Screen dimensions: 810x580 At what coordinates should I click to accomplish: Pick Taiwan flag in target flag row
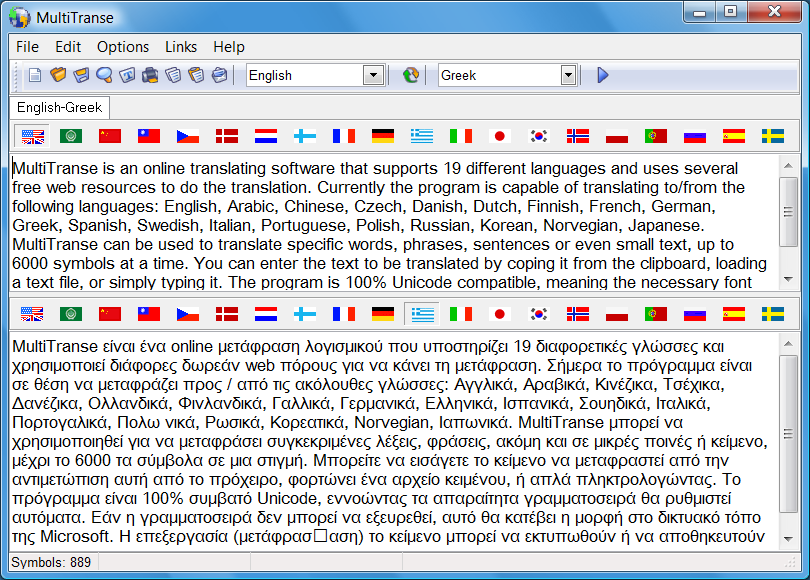click(149, 314)
